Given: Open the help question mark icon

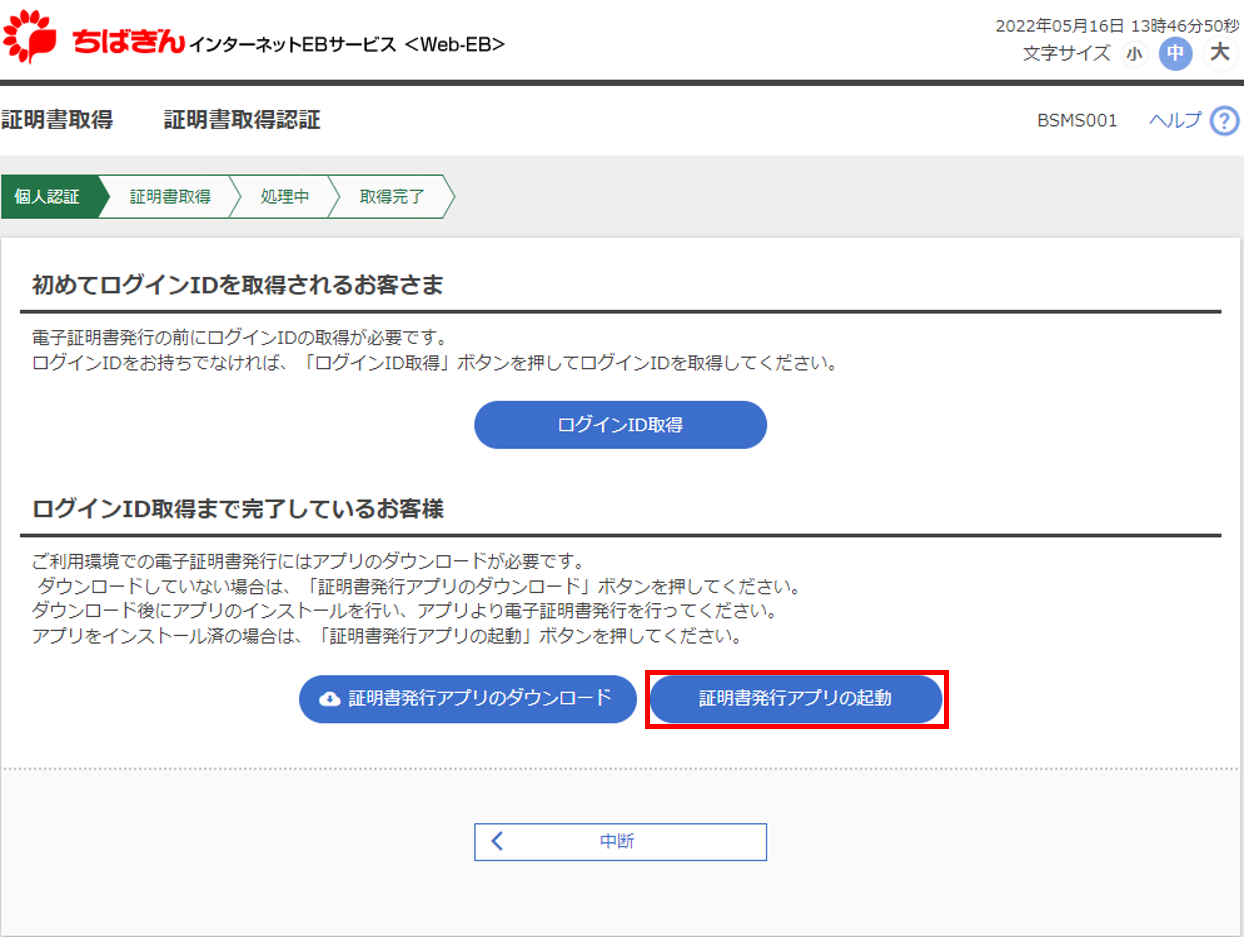Looking at the screenshot, I should pyautogui.click(x=1224, y=121).
